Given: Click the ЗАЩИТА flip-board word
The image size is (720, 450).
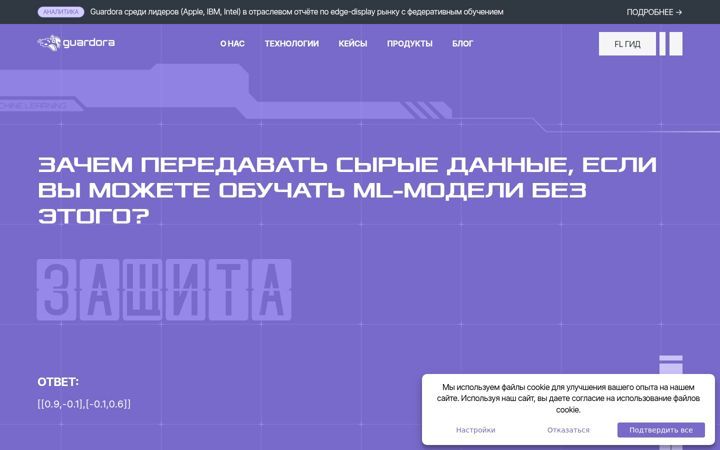Looking at the screenshot, I should (164, 290).
